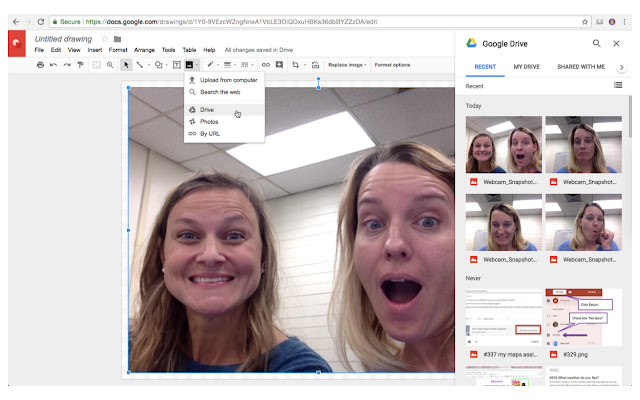Choose Photos from image menu

pyautogui.click(x=224, y=122)
